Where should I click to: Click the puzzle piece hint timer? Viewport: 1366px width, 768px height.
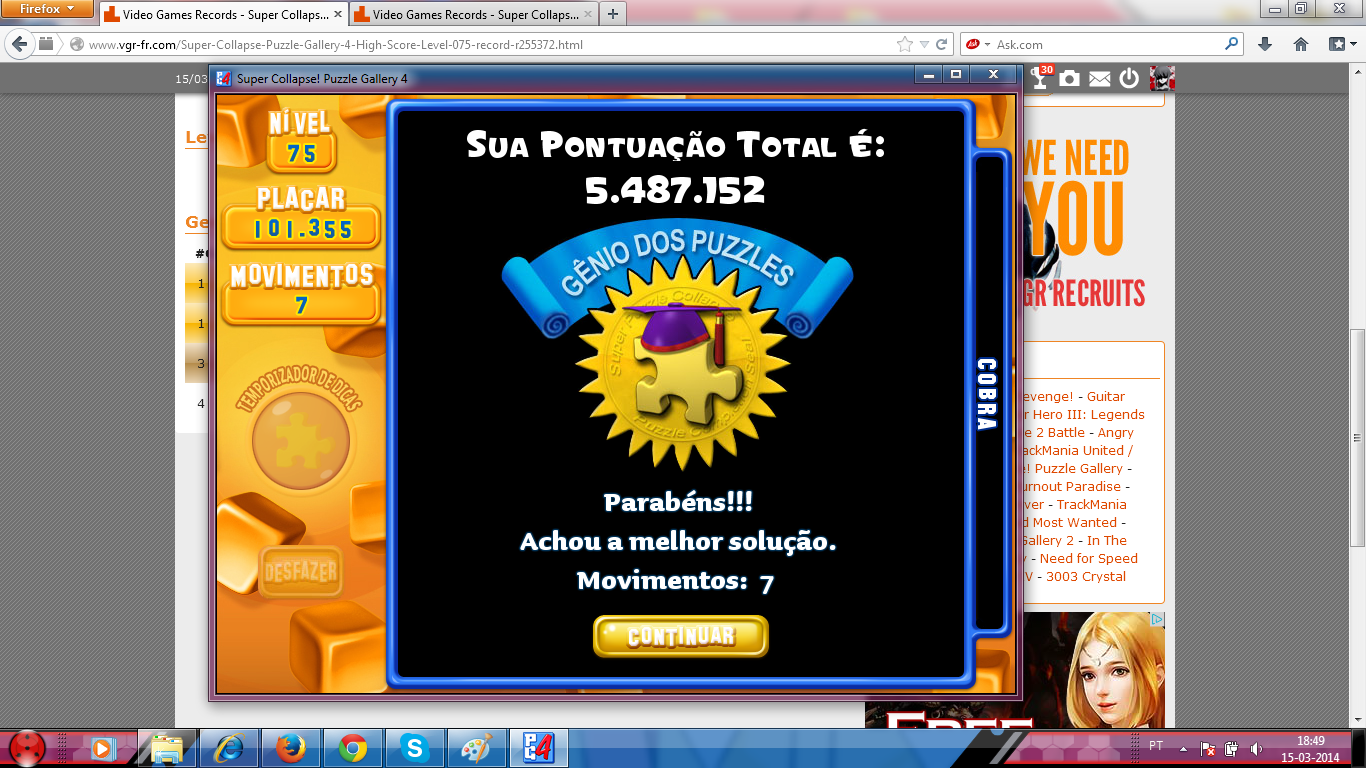pyautogui.click(x=301, y=440)
